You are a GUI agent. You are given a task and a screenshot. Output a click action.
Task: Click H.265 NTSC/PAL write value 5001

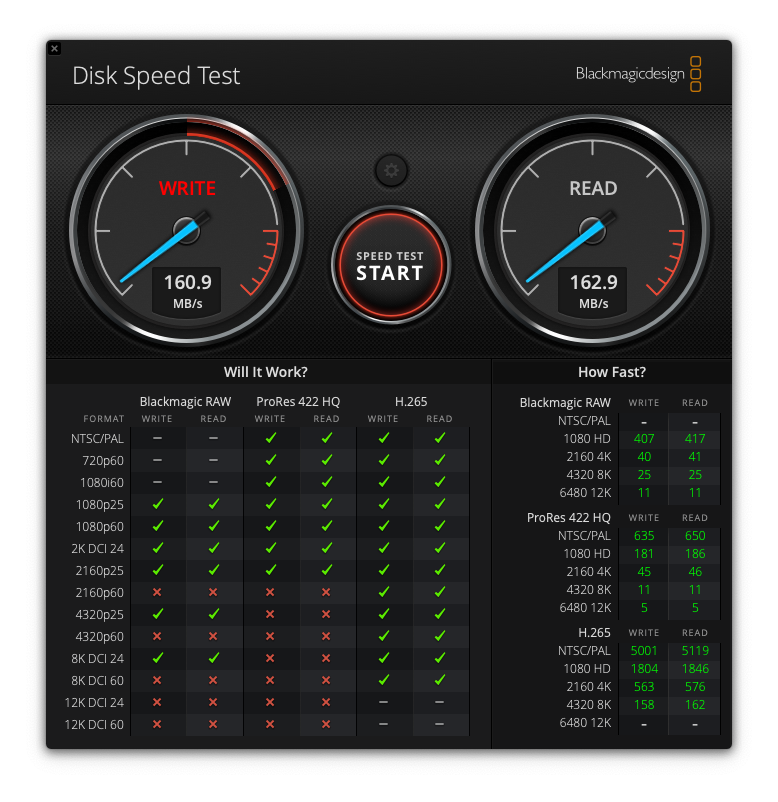644,651
